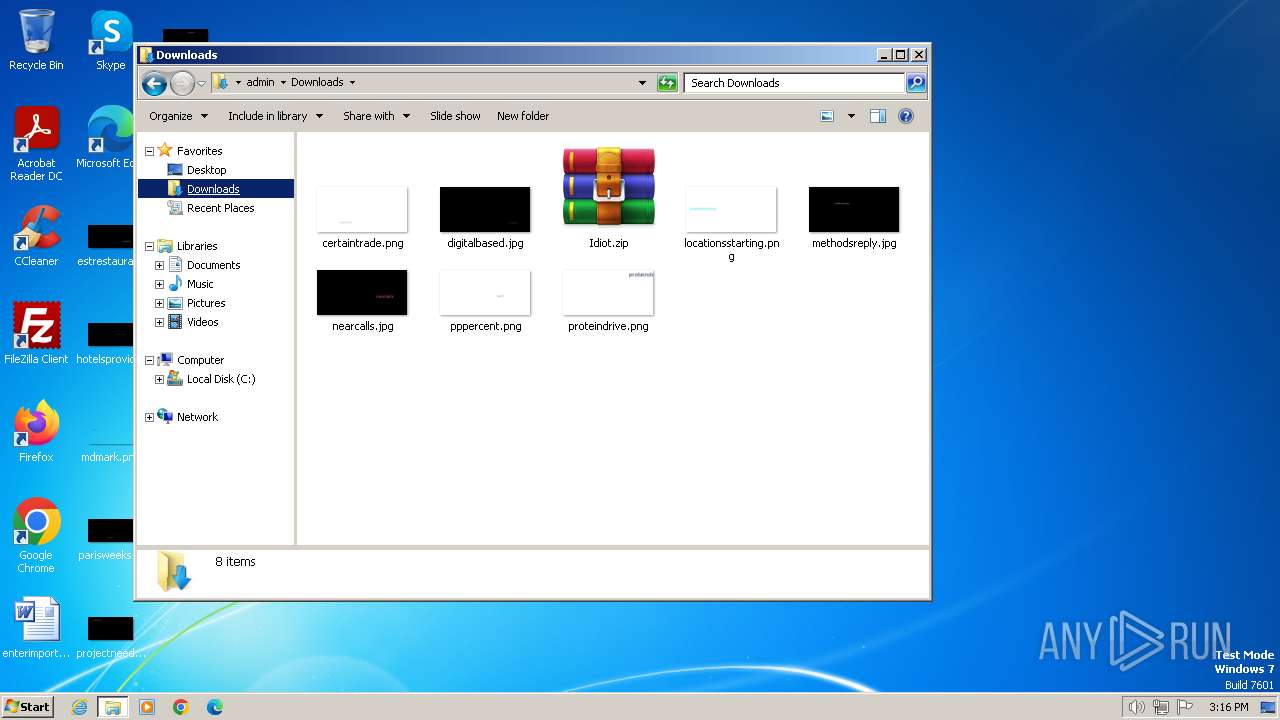Expand the Pictures library node
1280x720 pixels.
tap(159, 303)
